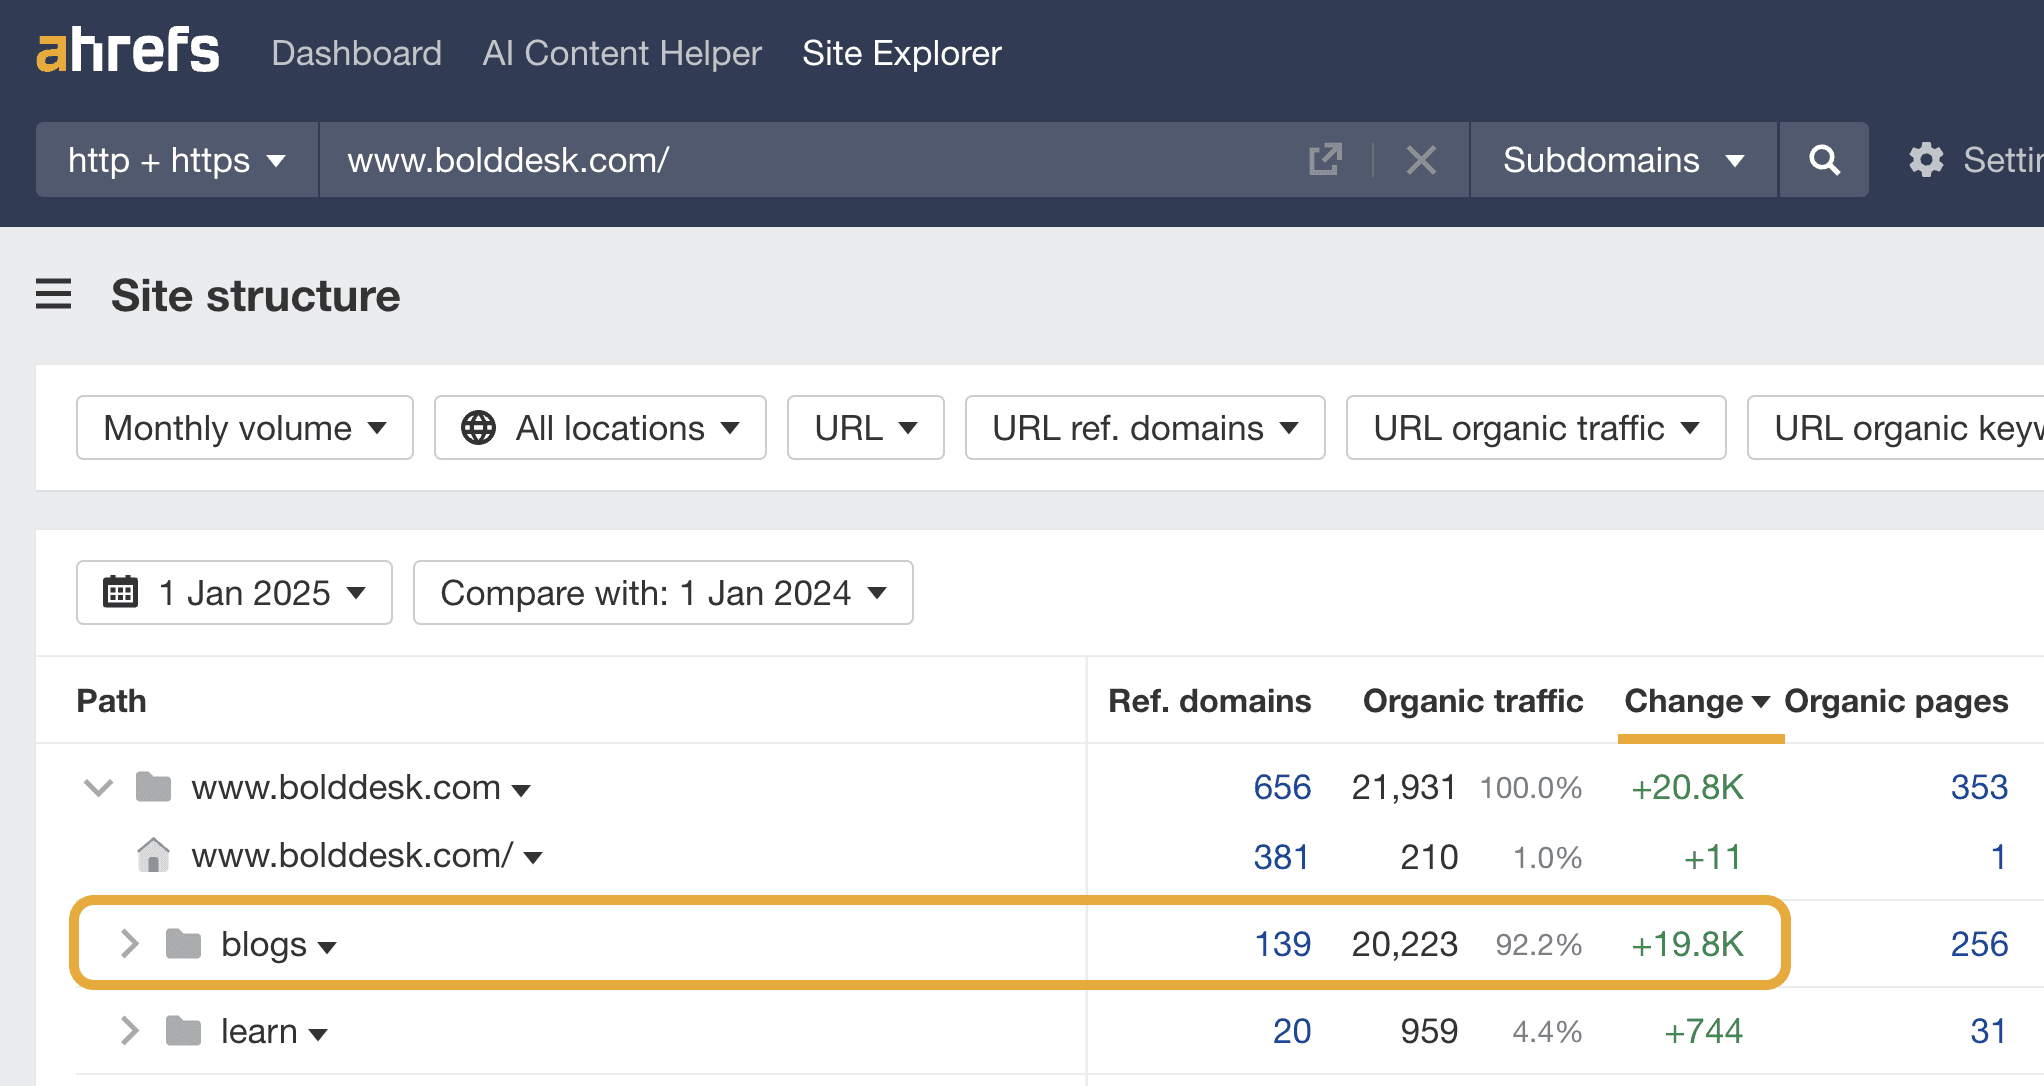2044x1086 pixels.
Task: Click the blogs folder icon
Action: pyautogui.click(x=183, y=943)
